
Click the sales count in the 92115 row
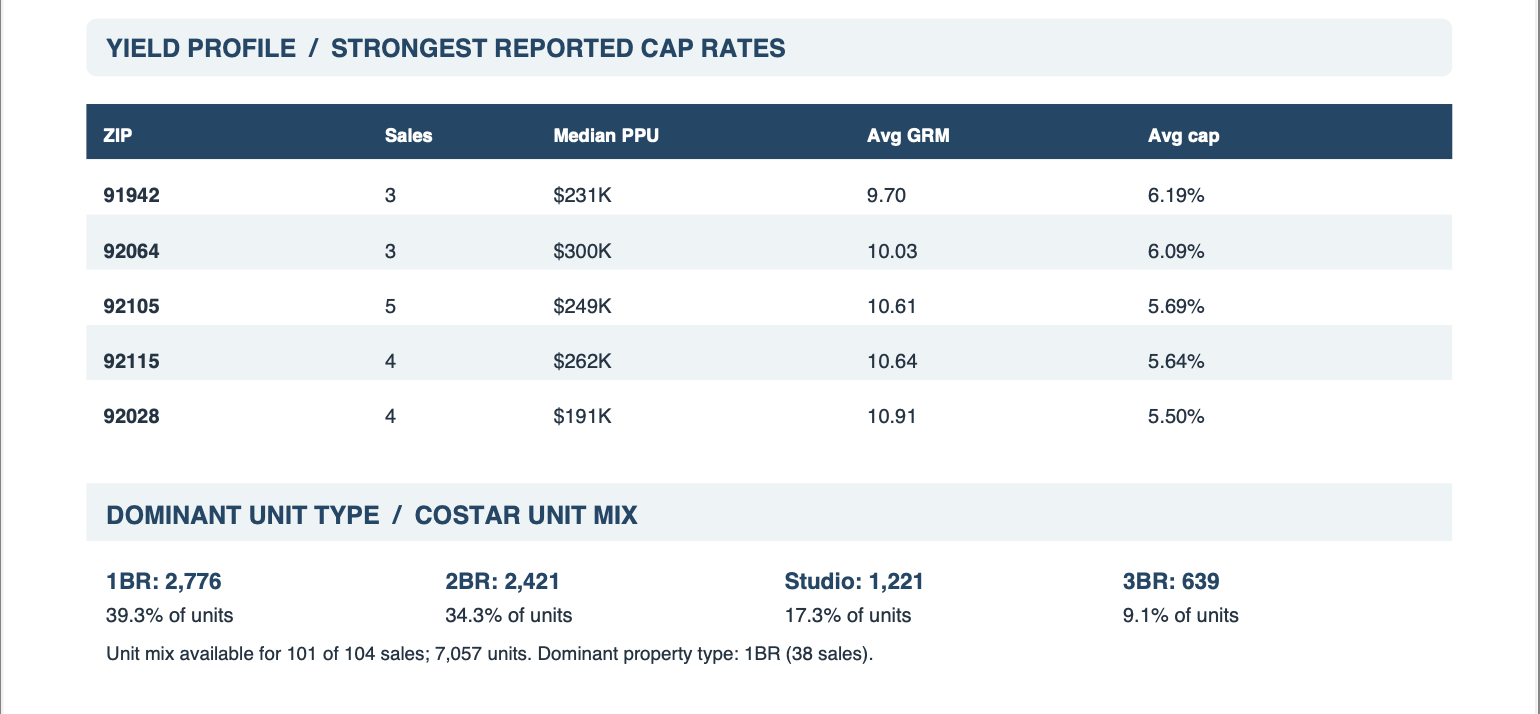(x=390, y=362)
